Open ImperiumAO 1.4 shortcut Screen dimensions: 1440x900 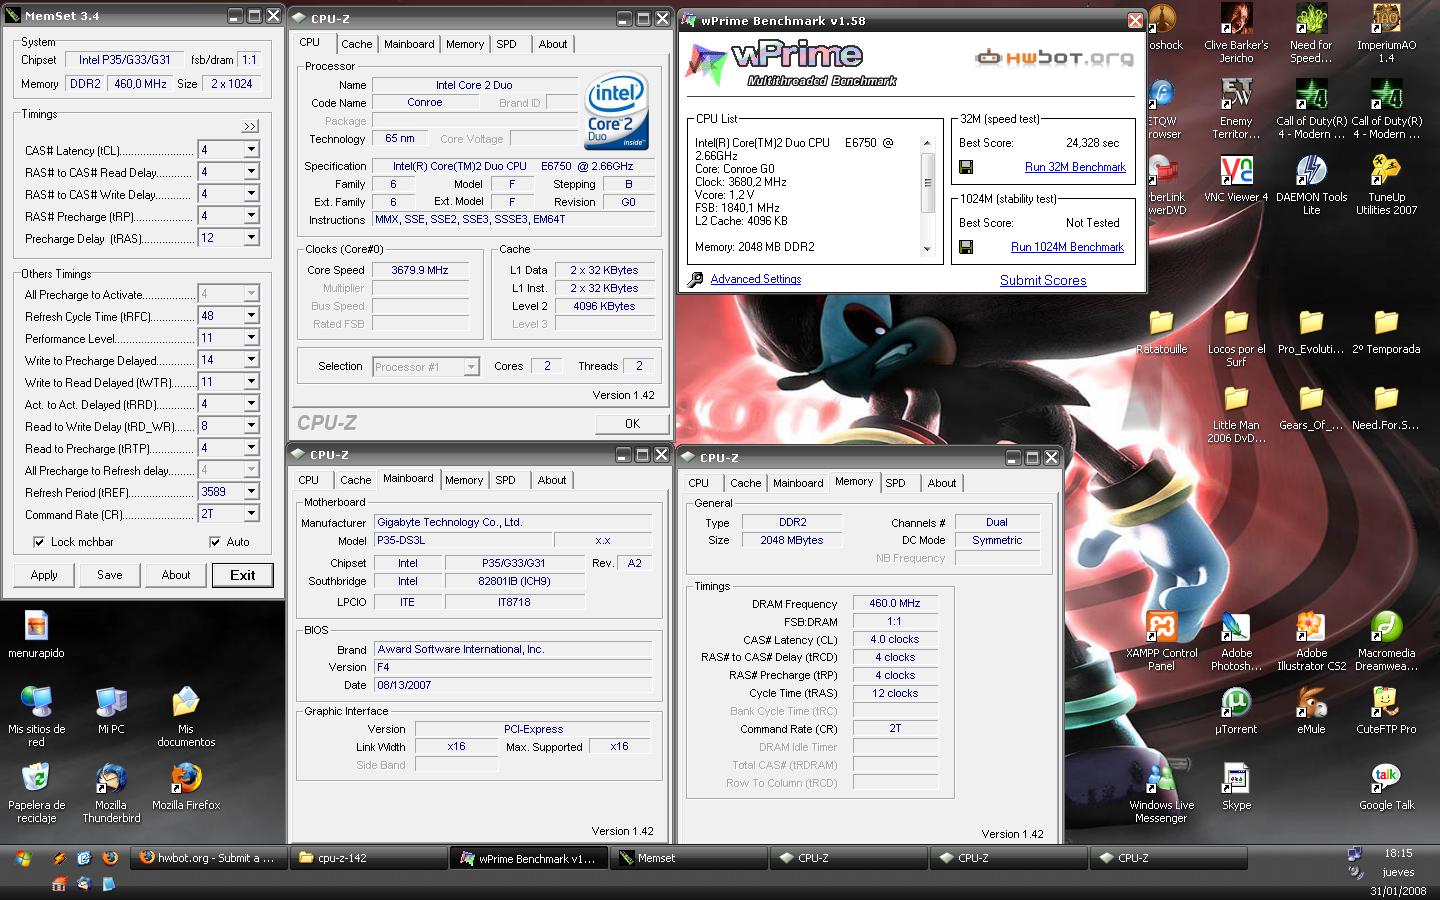(1386, 32)
